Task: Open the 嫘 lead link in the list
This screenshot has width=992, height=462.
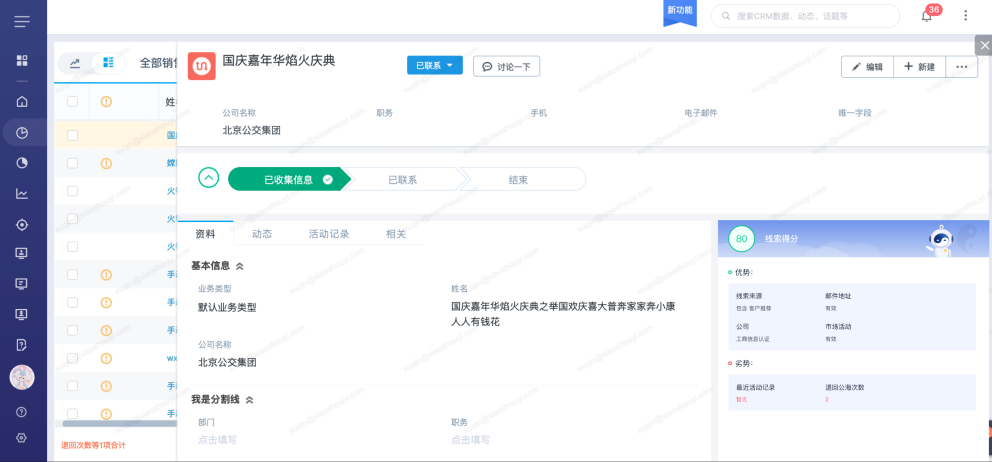Action: click(x=171, y=163)
